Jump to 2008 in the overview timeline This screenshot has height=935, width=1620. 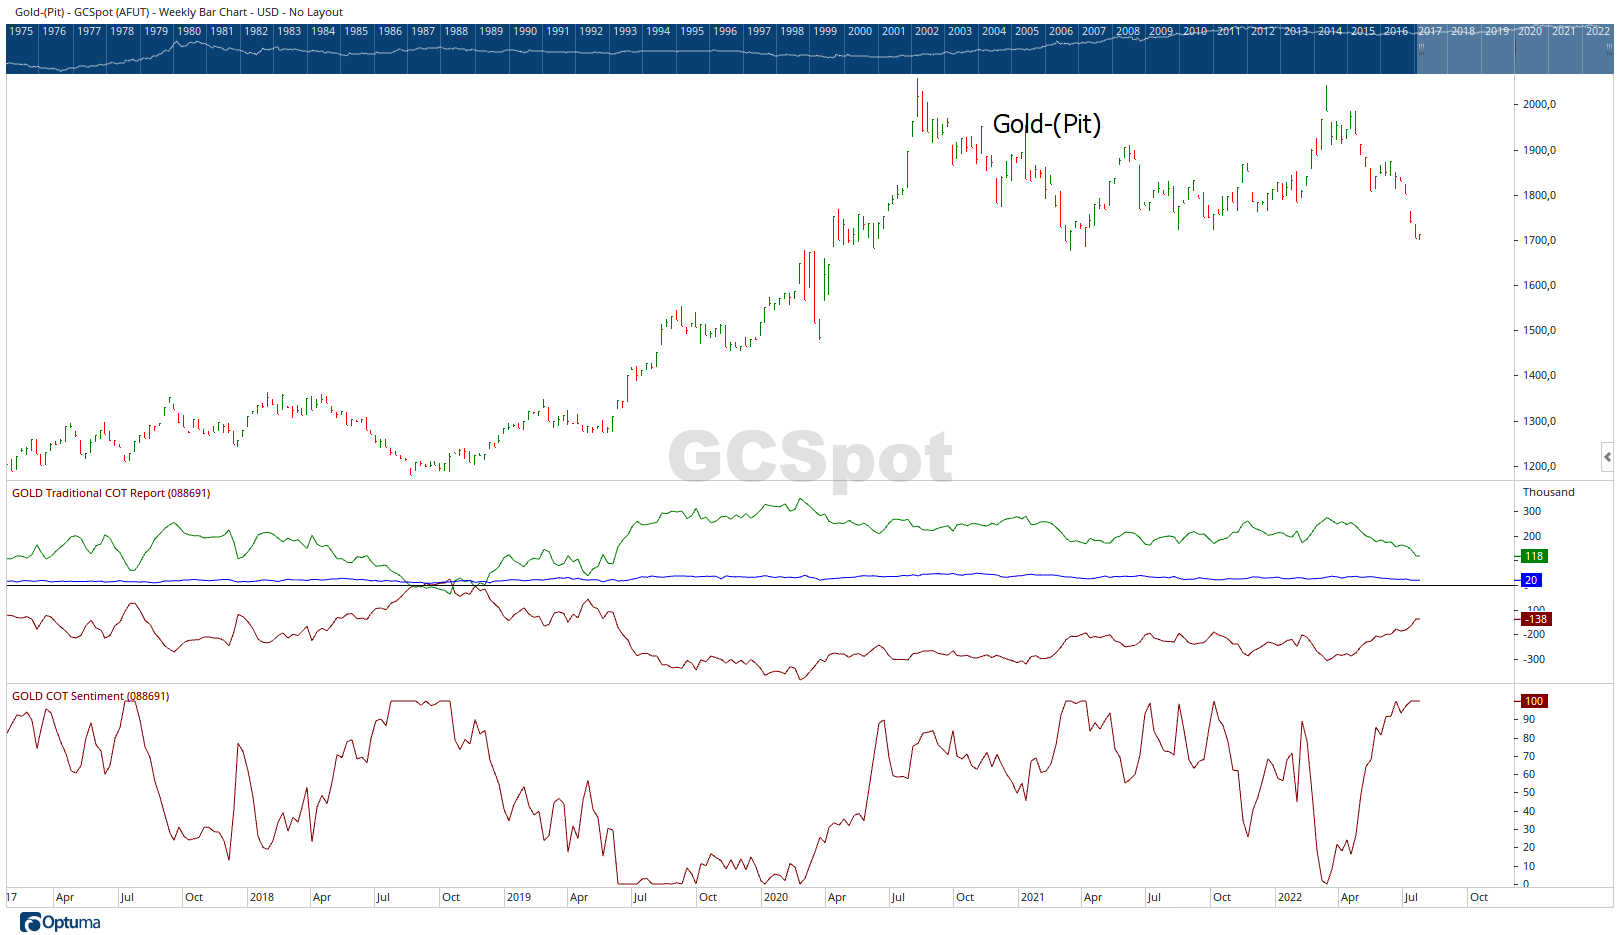1128,31
